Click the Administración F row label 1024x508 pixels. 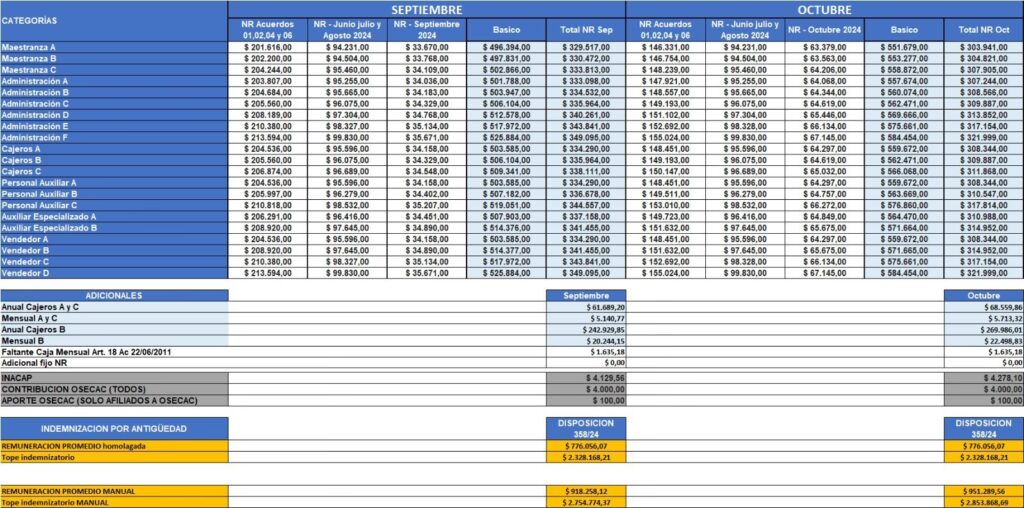[x=35, y=137]
